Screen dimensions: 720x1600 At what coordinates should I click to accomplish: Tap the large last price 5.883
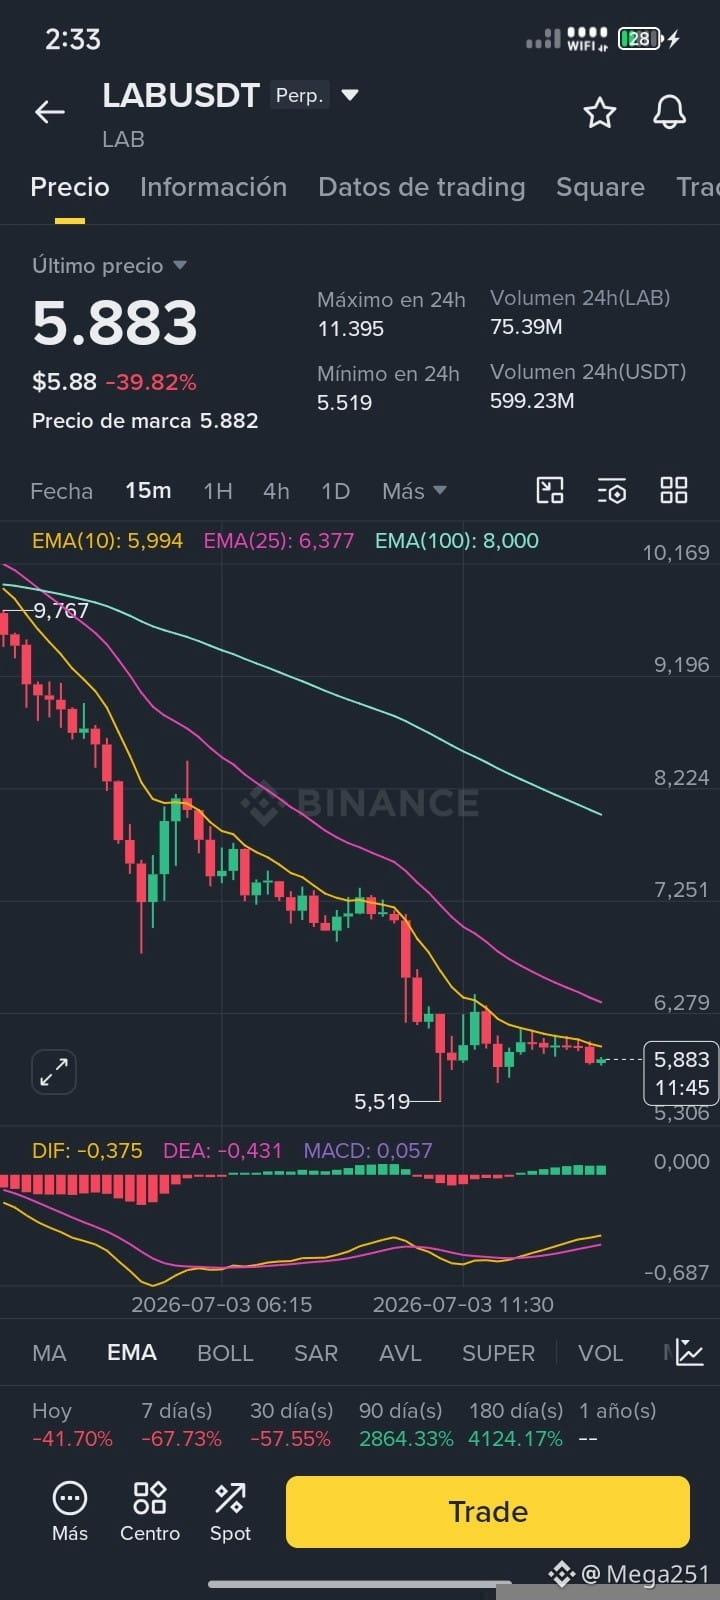pos(115,323)
